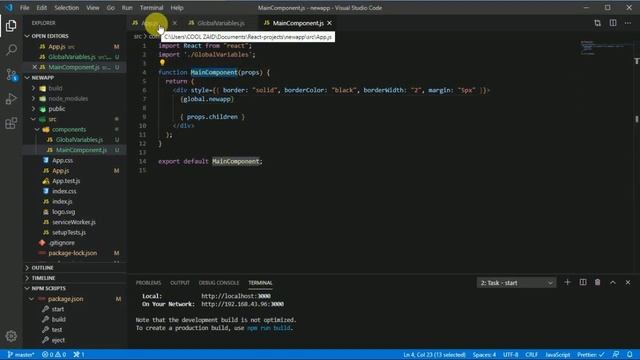Run the eject npm script
Image resolution: width=640 pixels, height=360 pixels.
click(58, 340)
